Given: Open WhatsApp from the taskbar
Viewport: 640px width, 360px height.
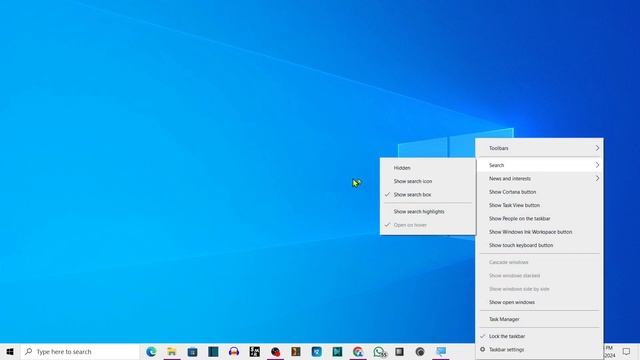Looking at the screenshot, I should click(379, 351).
